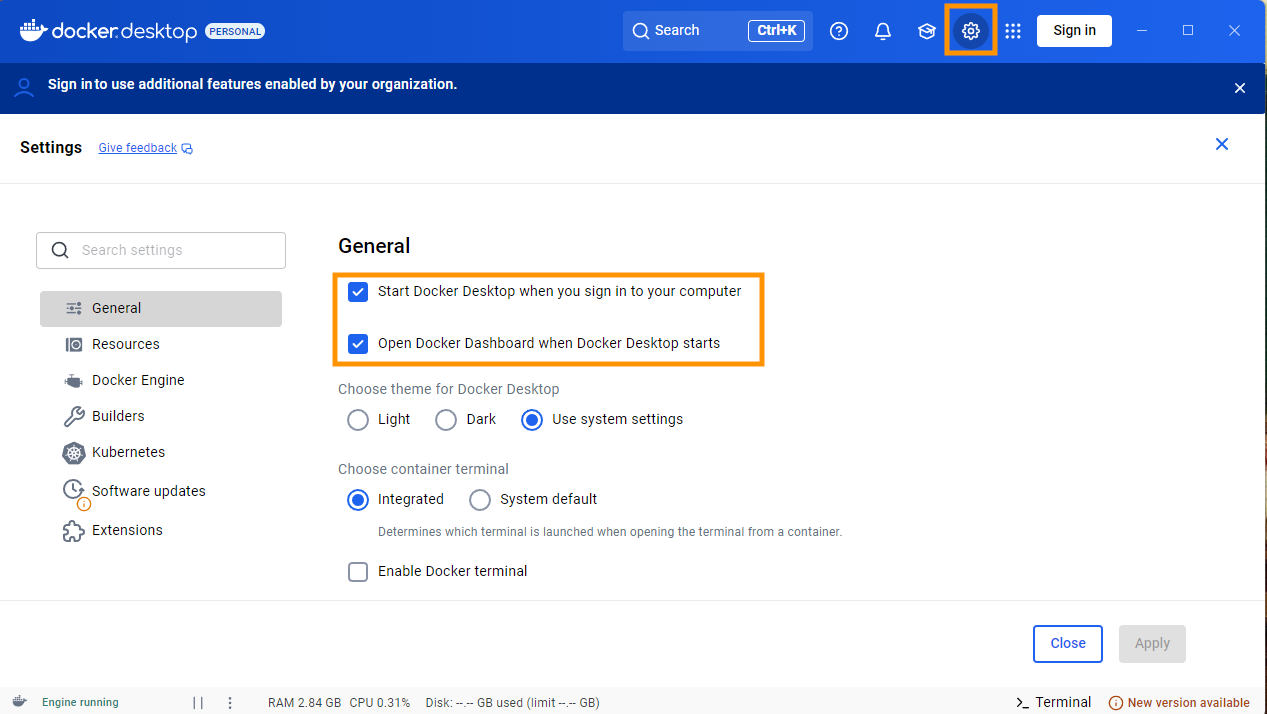Open the Software updates section
Image resolution: width=1267 pixels, height=714 pixels.
click(161, 491)
